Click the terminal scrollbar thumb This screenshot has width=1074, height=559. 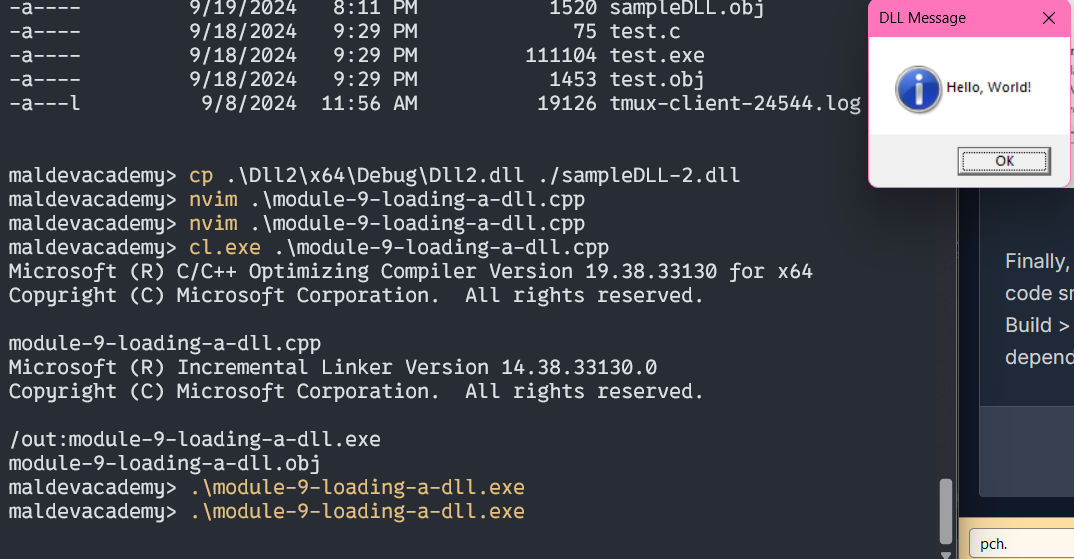[x=946, y=510]
